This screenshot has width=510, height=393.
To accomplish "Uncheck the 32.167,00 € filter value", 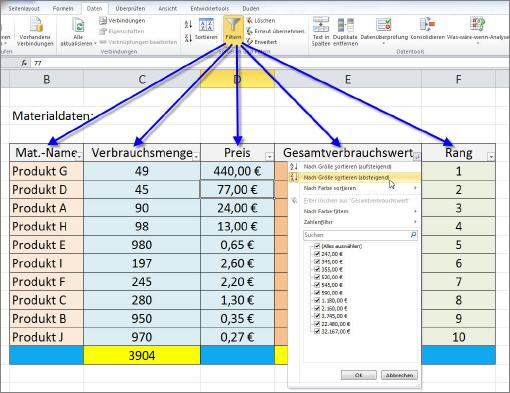I will point(317,331).
